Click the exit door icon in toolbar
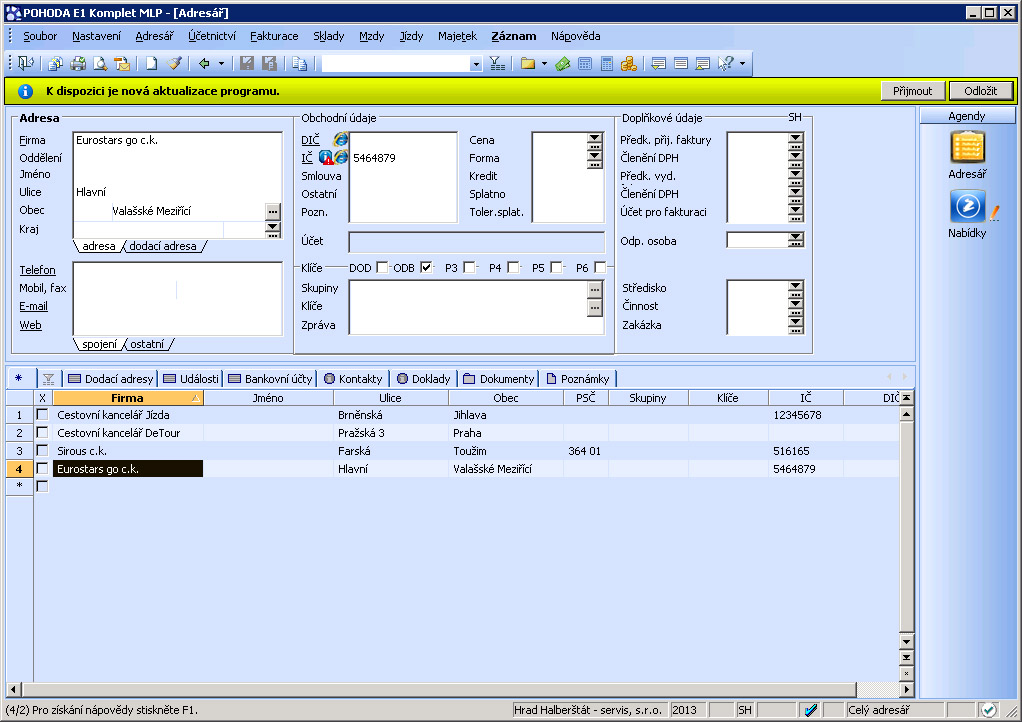Screen dimensions: 1022x722 26,63
